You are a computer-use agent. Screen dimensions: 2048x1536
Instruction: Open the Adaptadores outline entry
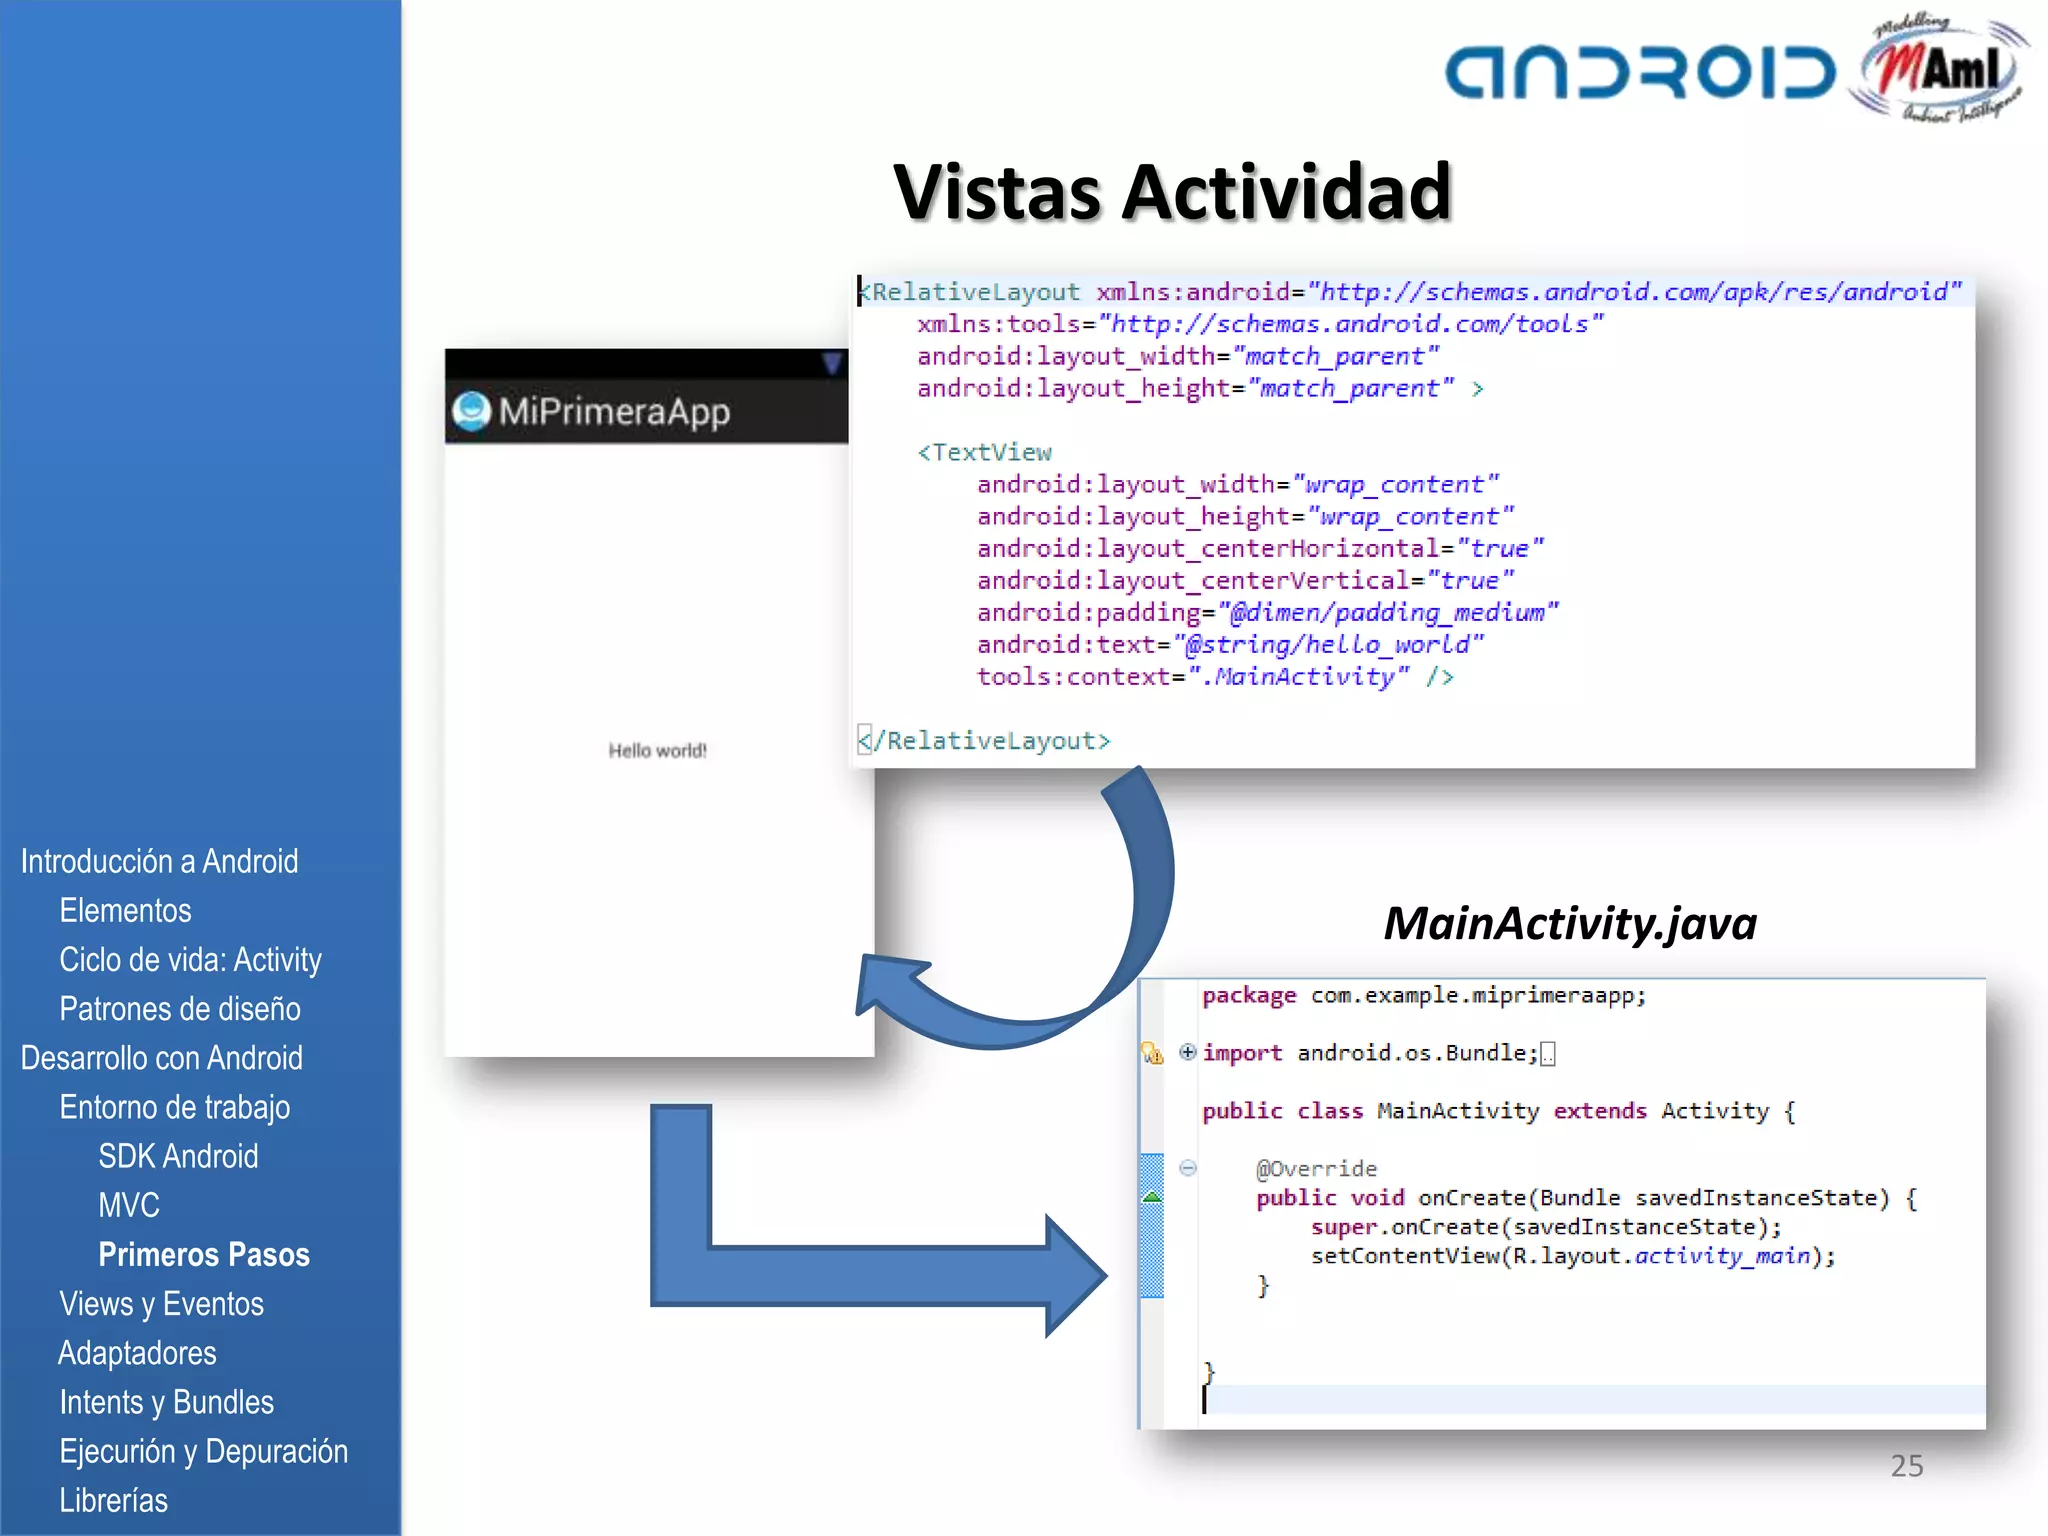tap(137, 1352)
